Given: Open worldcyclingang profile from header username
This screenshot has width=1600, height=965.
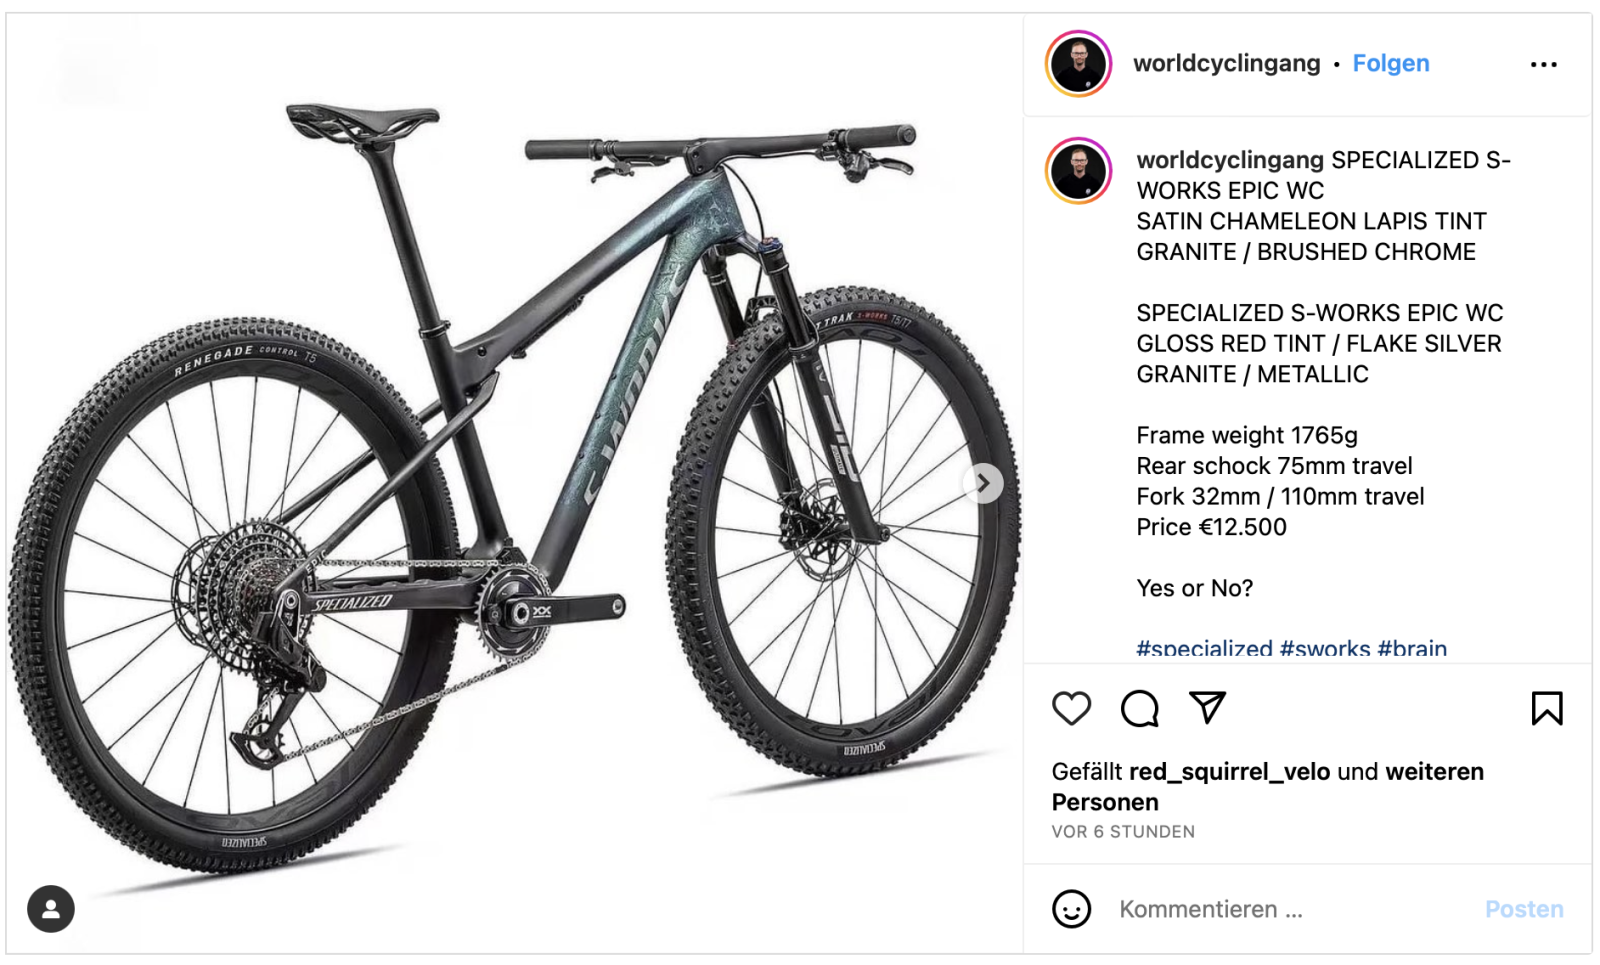Looking at the screenshot, I should pyautogui.click(x=1226, y=63).
